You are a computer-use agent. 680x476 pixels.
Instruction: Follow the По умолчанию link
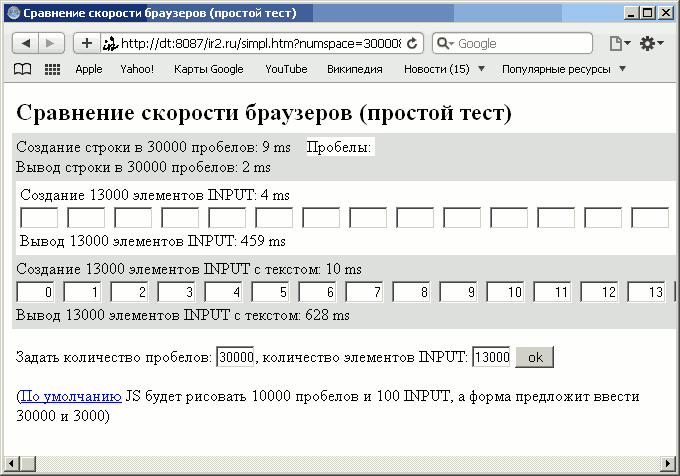click(x=71, y=396)
